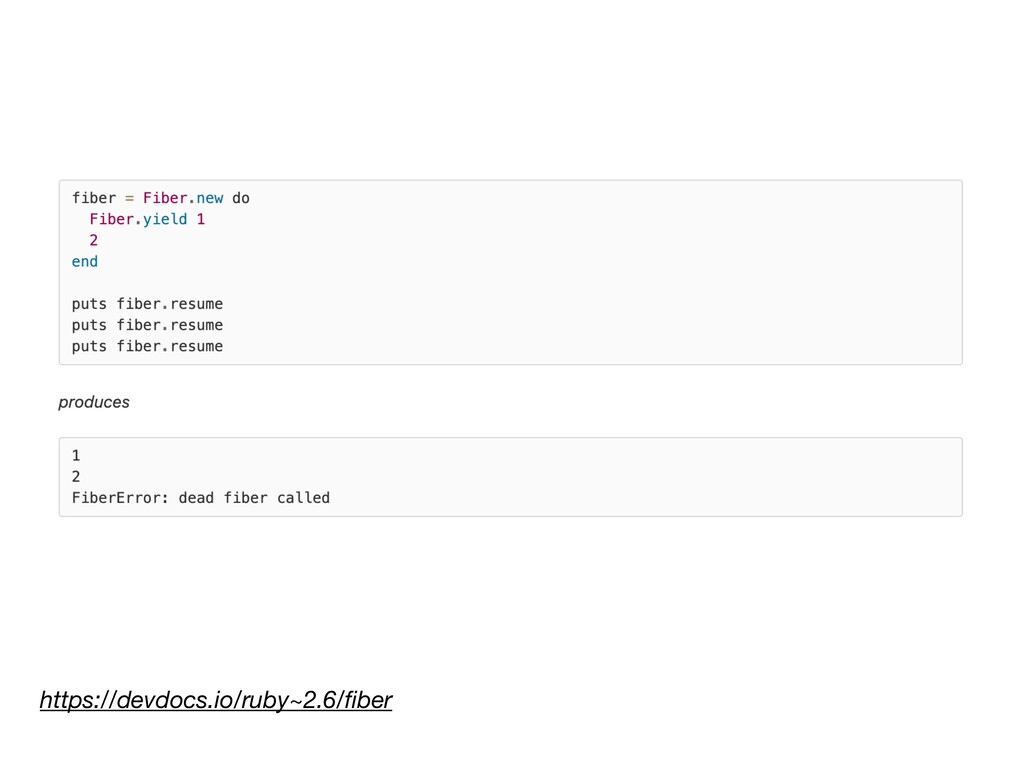Click empty area of the output block
Image resolution: width=1024 pixels, height=768 pixels.
tap(588, 477)
